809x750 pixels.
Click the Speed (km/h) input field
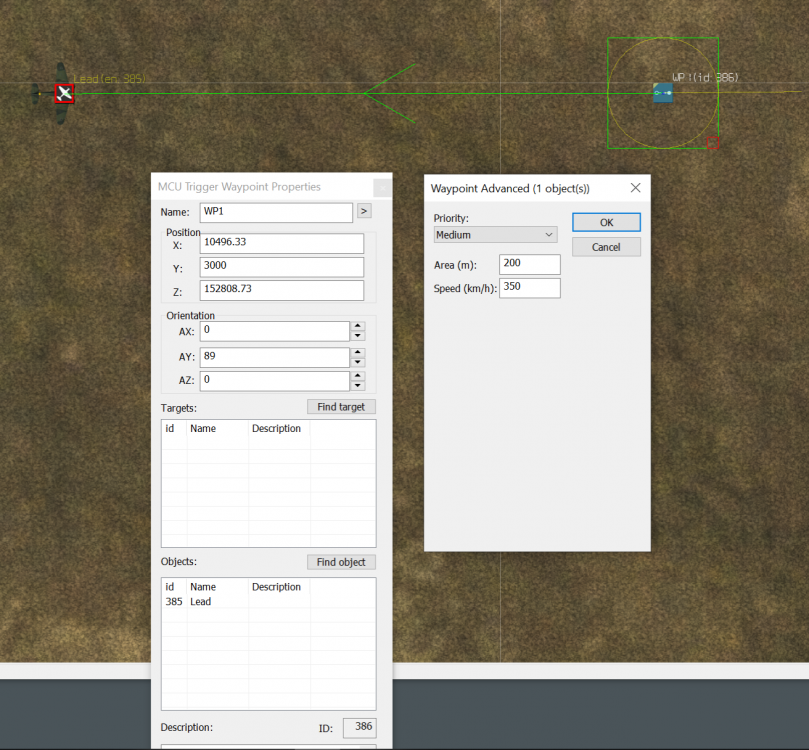point(529,288)
